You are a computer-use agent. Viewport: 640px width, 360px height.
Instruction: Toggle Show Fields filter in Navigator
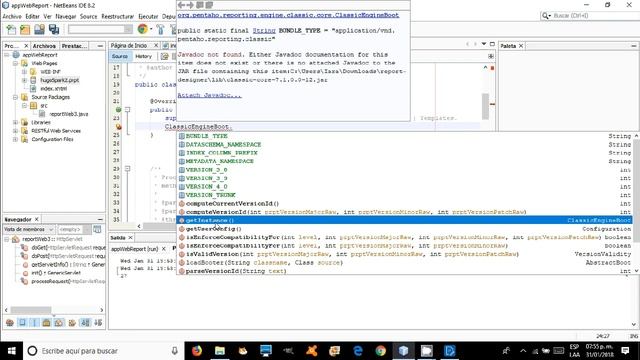[x=22, y=322]
